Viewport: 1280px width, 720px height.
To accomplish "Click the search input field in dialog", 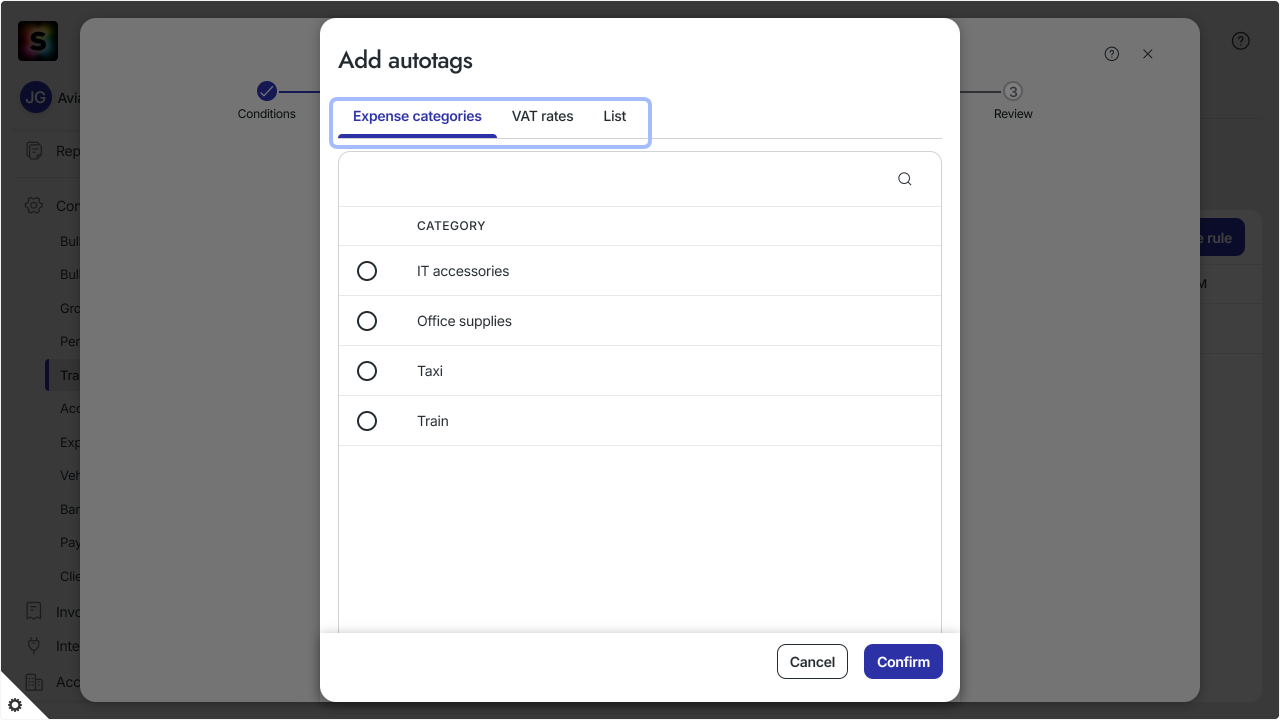I will [640, 179].
